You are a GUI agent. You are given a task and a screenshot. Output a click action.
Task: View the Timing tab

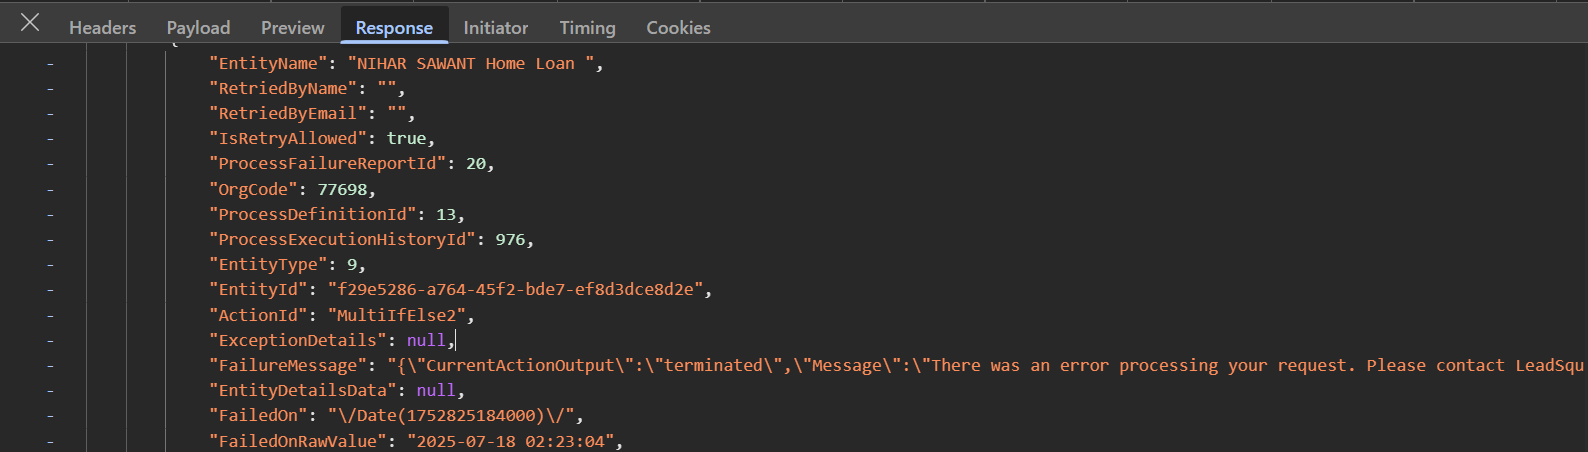[x=587, y=28]
